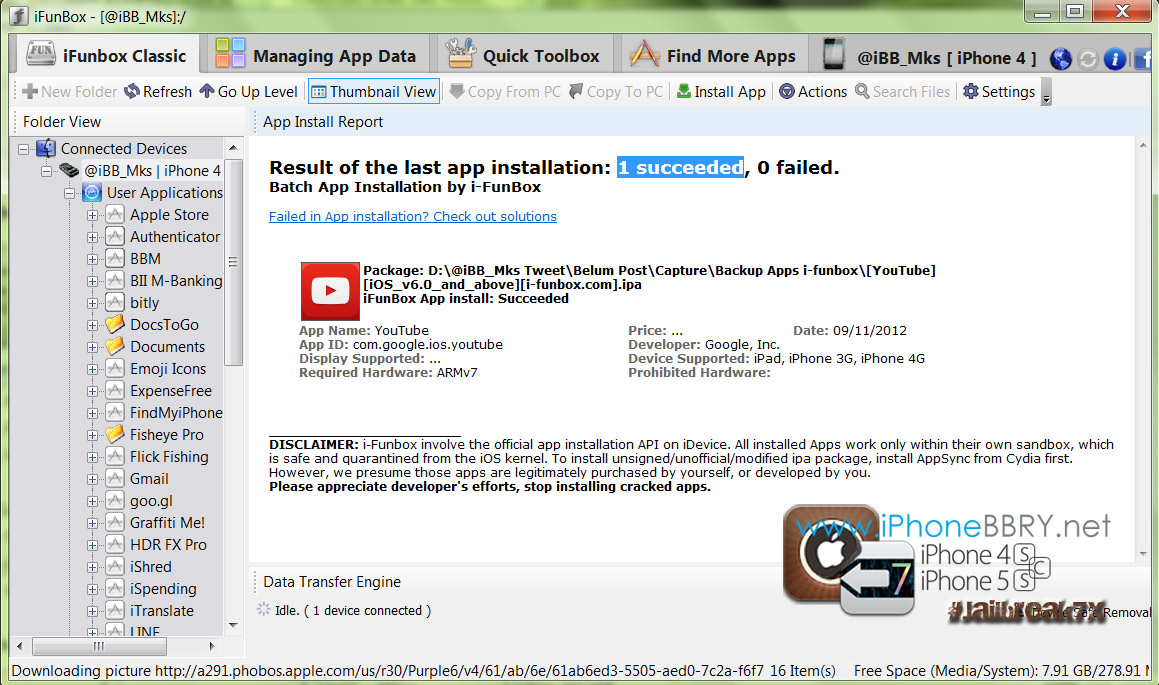The width and height of the screenshot is (1159, 685).
Task: Expand the bitly tree item
Action: tap(92, 303)
